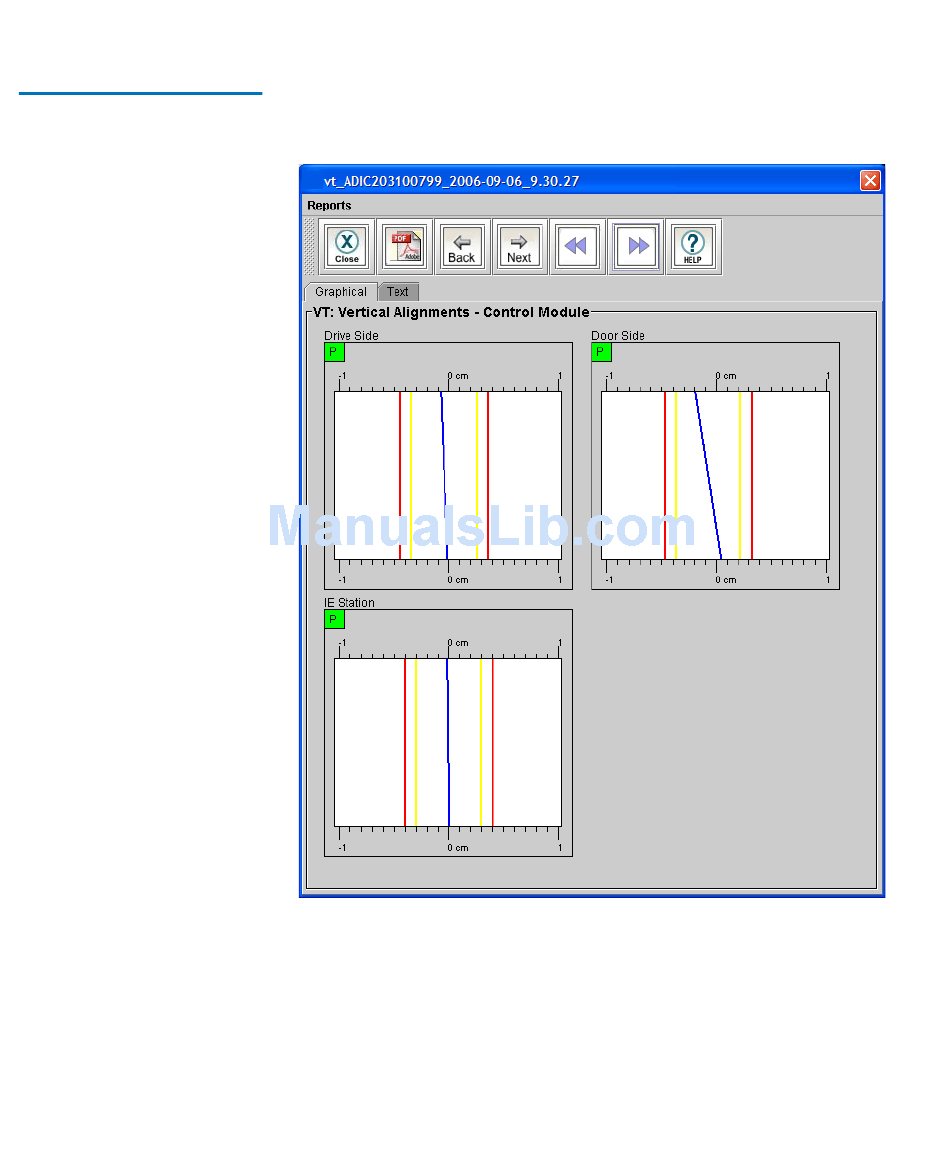Click the Close report icon

347,247
